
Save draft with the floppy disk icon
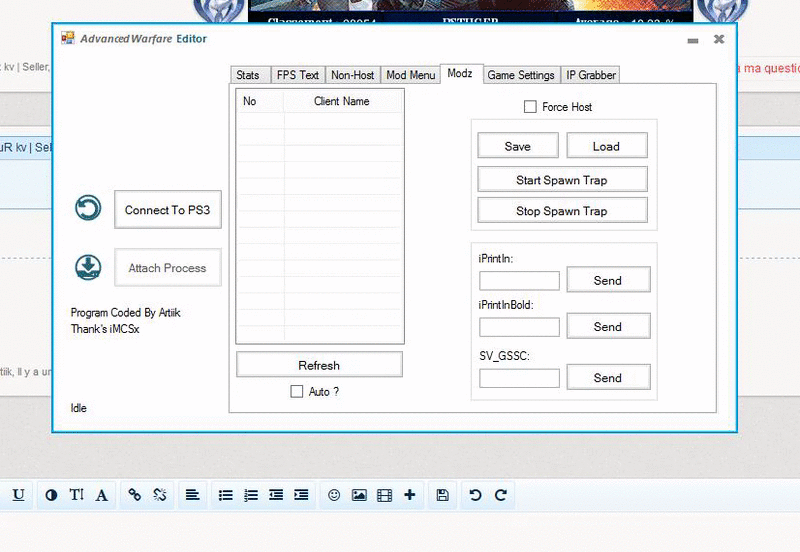(x=442, y=495)
